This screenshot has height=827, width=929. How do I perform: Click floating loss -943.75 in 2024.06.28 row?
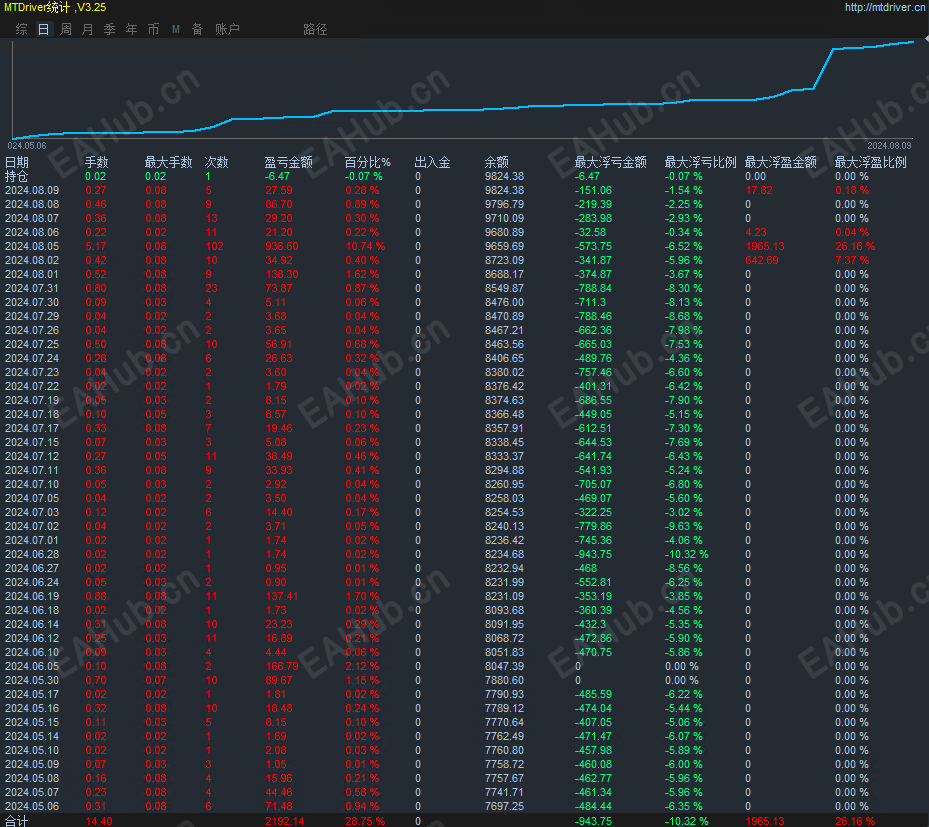[x=594, y=554]
